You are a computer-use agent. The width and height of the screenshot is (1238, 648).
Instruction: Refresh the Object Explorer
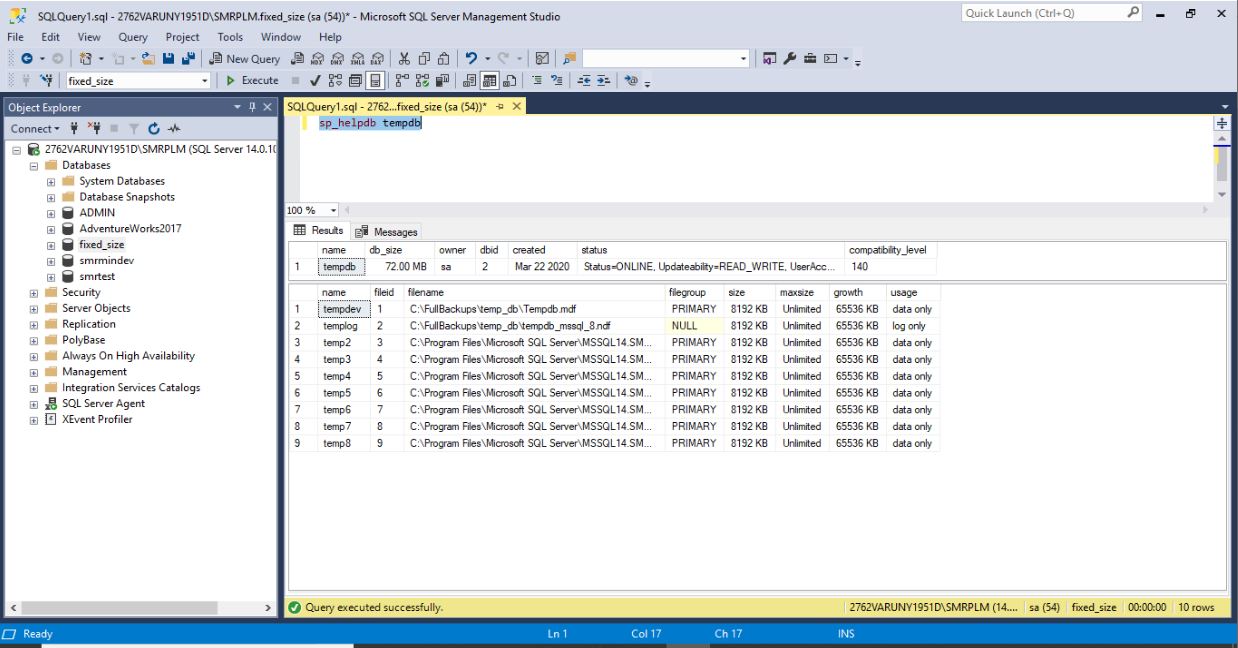(153, 128)
